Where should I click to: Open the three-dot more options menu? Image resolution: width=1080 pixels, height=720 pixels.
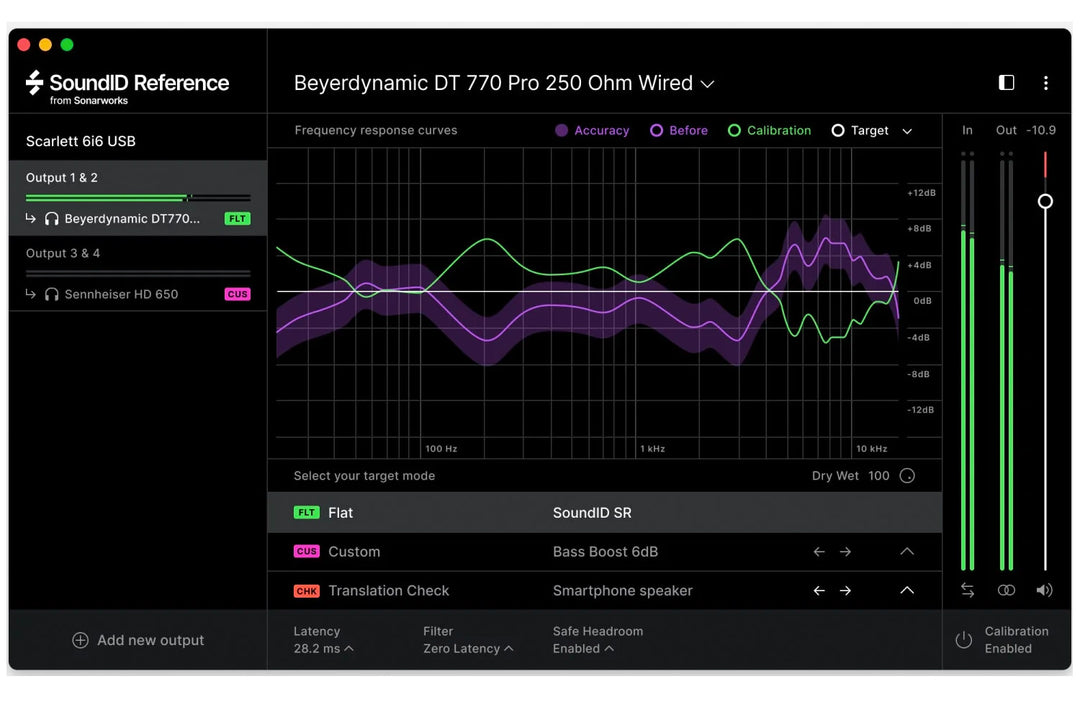click(x=1046, y=83)
